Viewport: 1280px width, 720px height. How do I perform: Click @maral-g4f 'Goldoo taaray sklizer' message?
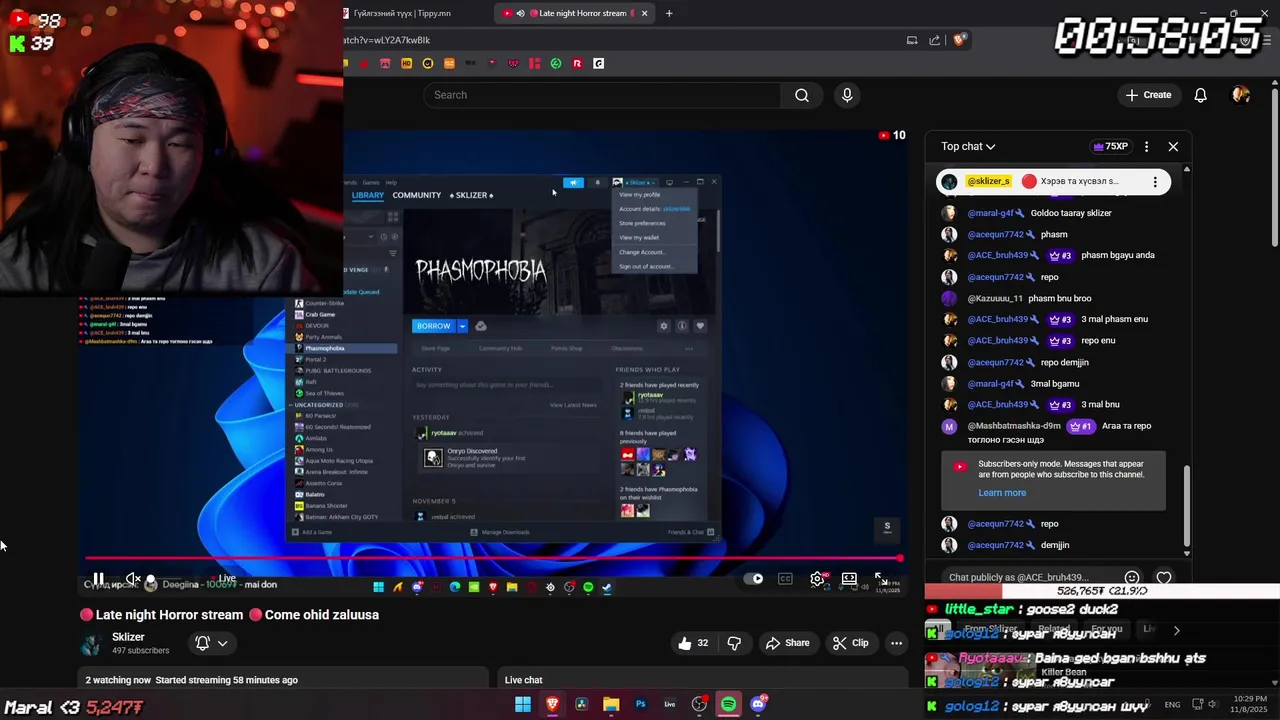tap(1071, 213)
